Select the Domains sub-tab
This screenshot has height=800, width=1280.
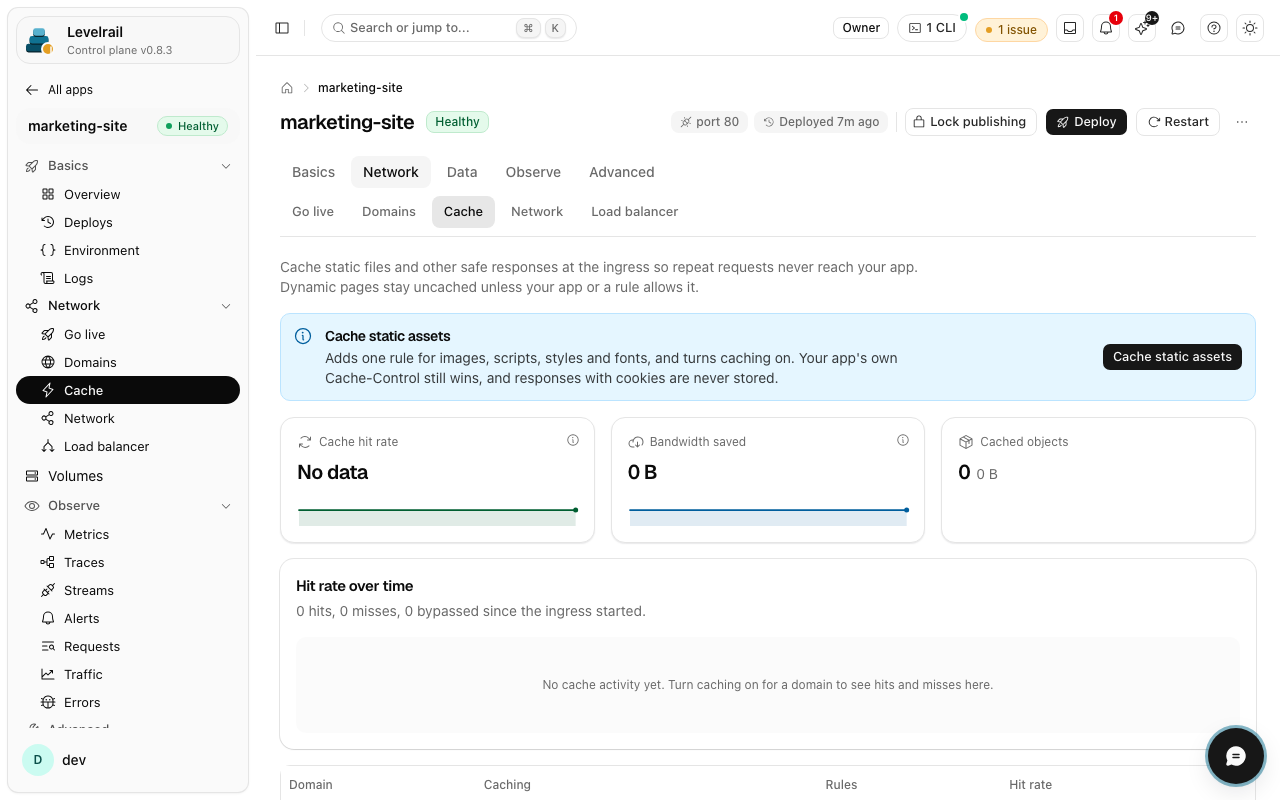[x=389, y=212]
